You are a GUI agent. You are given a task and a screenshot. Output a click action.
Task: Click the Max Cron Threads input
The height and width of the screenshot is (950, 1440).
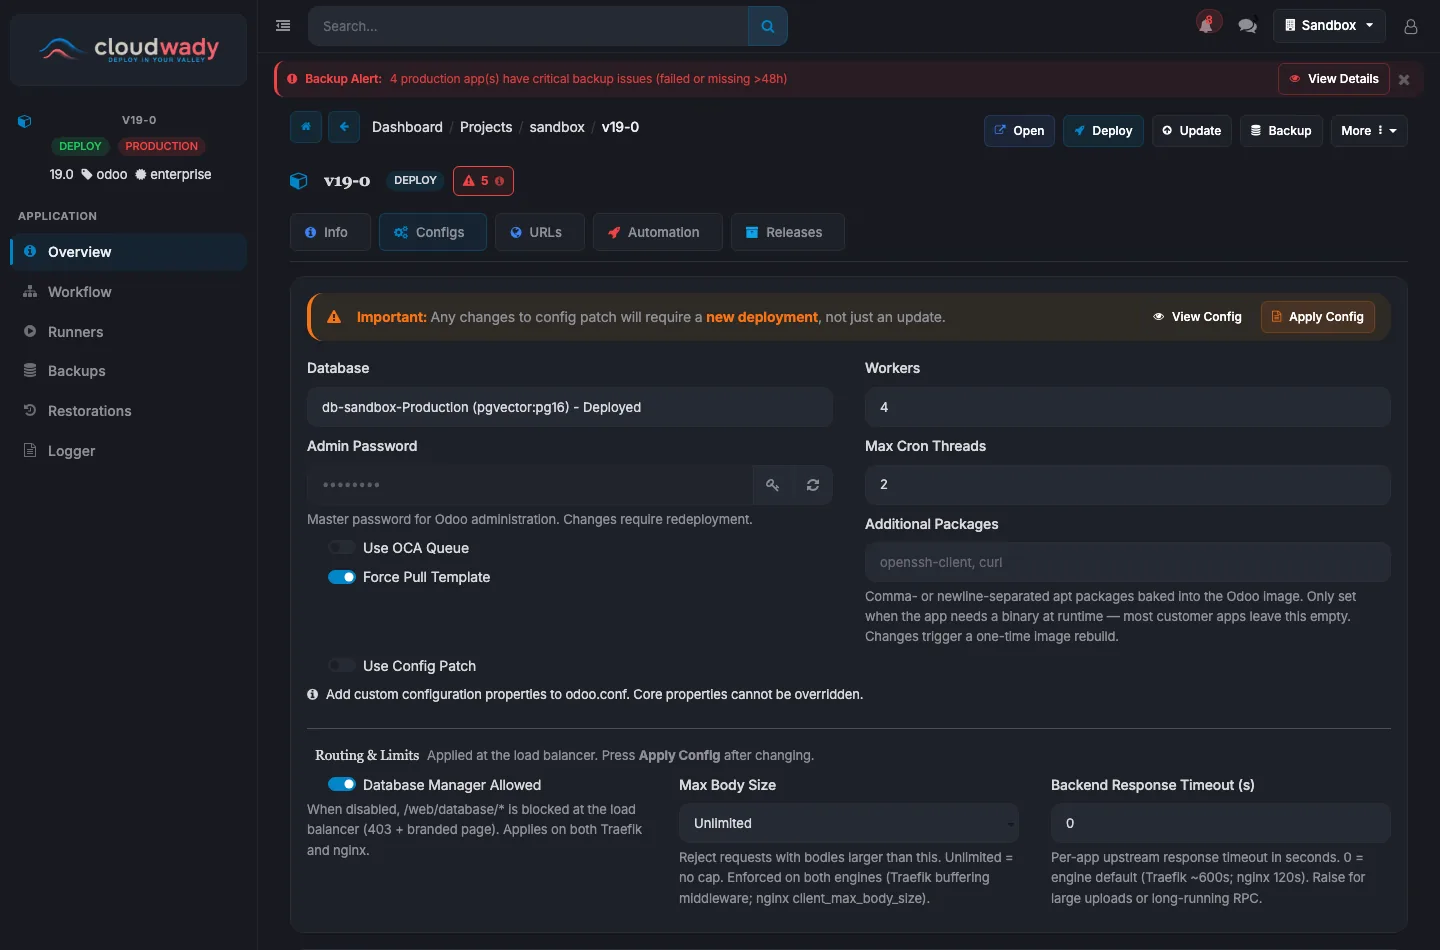(x=1128, y=485)
